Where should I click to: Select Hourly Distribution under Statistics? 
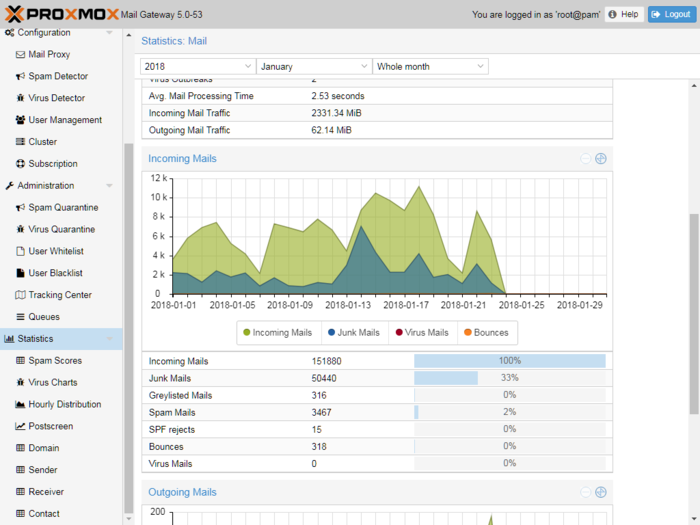[64, 405]
